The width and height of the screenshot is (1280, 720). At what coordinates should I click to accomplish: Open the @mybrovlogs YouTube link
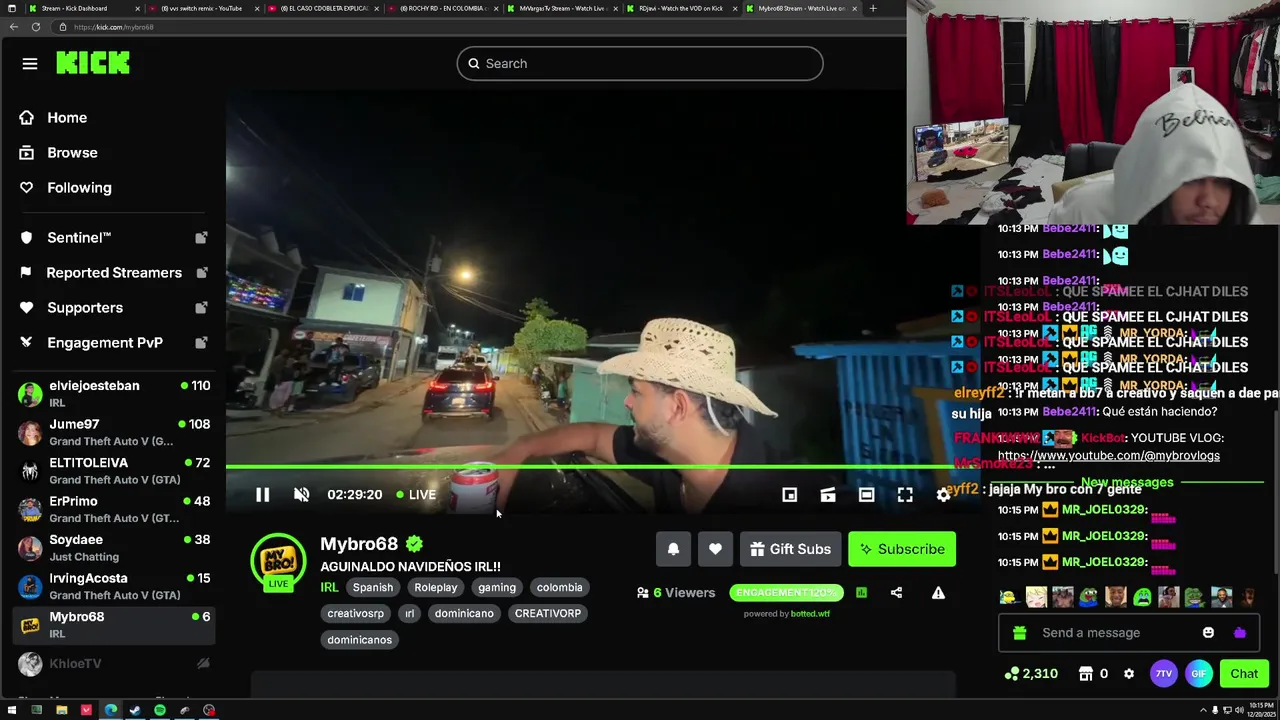point(1109,456)
